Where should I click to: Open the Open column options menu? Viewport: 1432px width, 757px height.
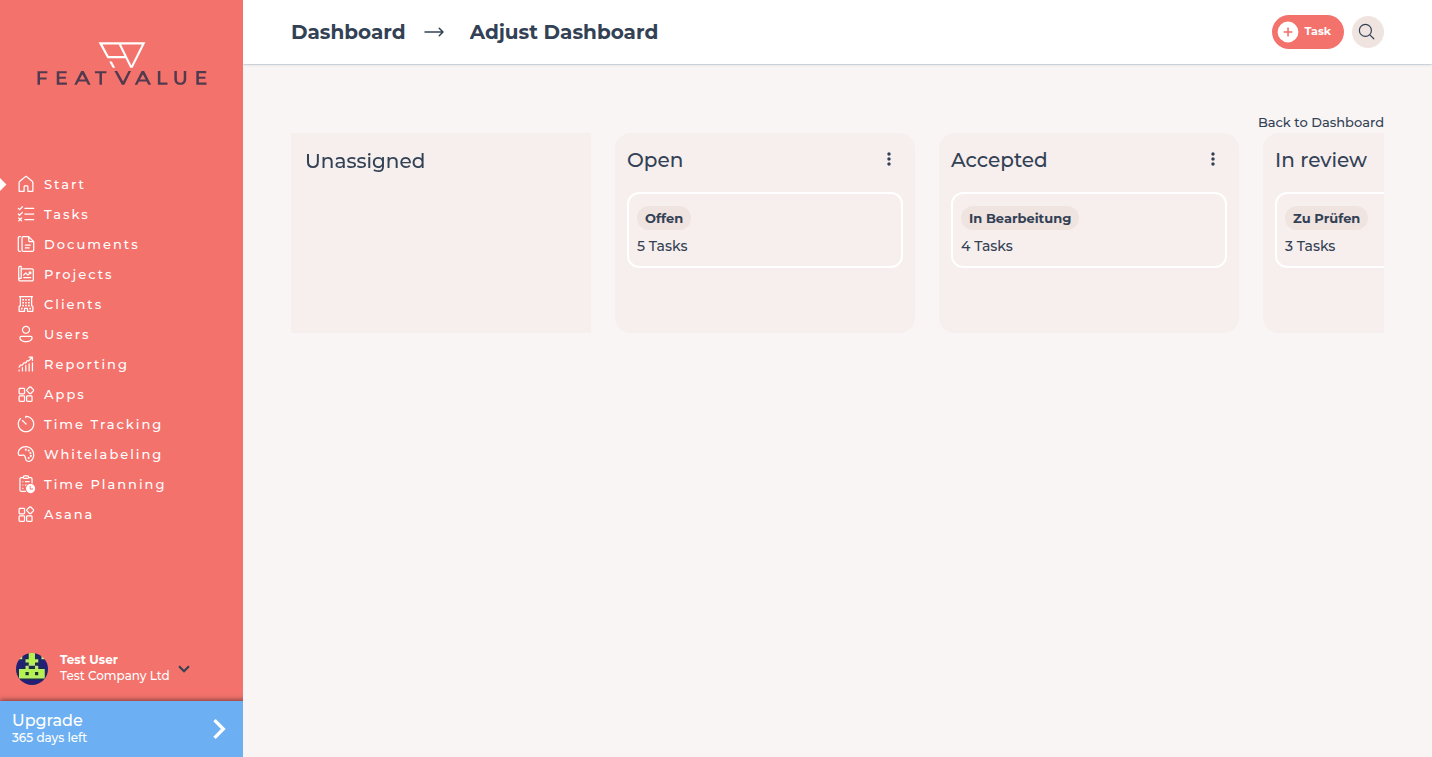click(888, 159)
